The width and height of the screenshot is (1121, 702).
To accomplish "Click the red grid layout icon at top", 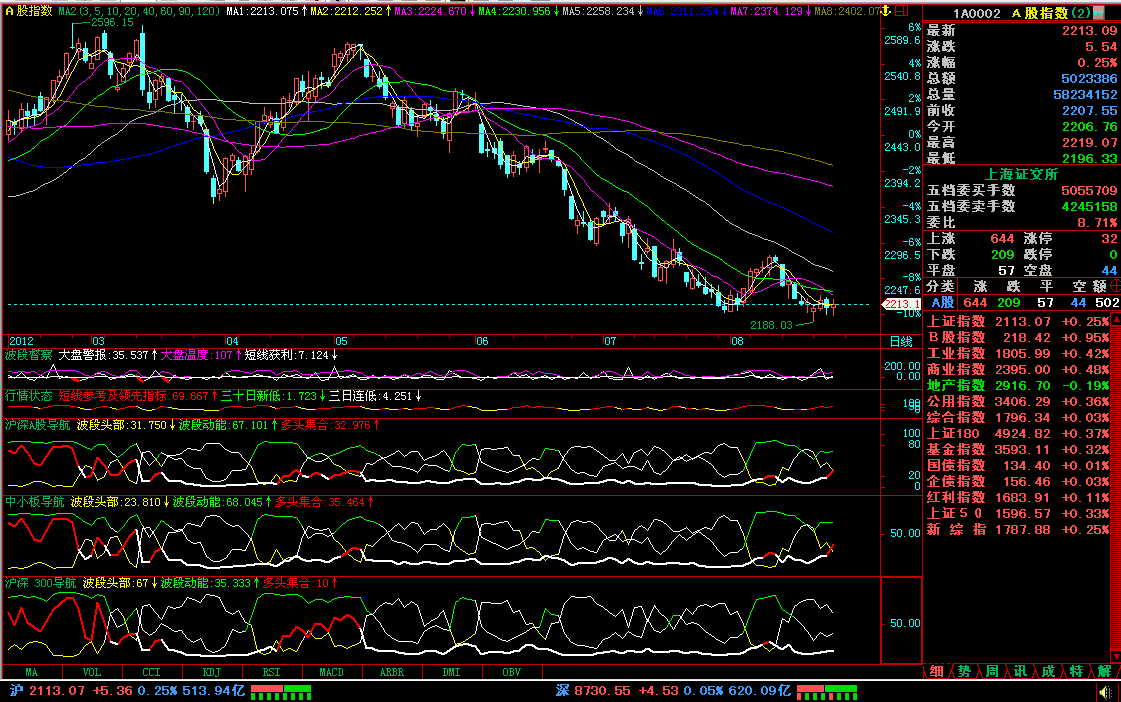I will click(904, 12).
